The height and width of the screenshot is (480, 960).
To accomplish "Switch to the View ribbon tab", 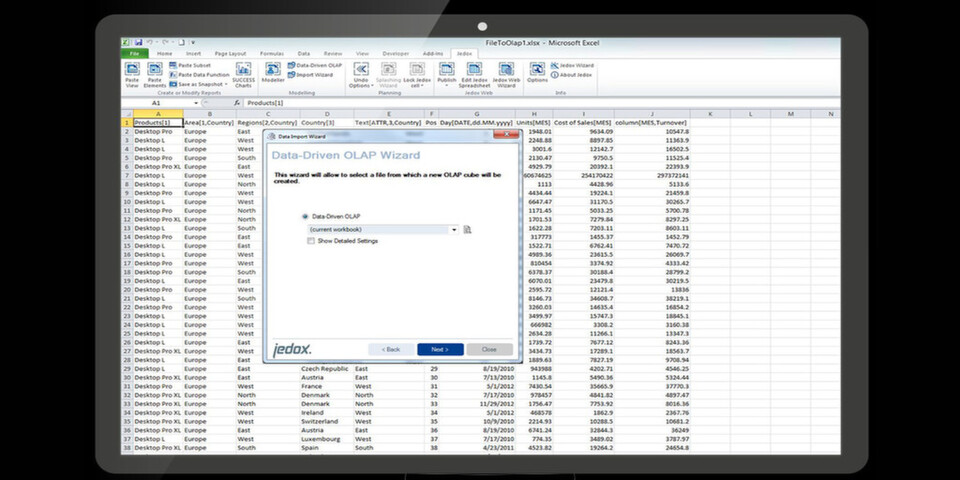I will pyautogui.click(x=362, y=53).
